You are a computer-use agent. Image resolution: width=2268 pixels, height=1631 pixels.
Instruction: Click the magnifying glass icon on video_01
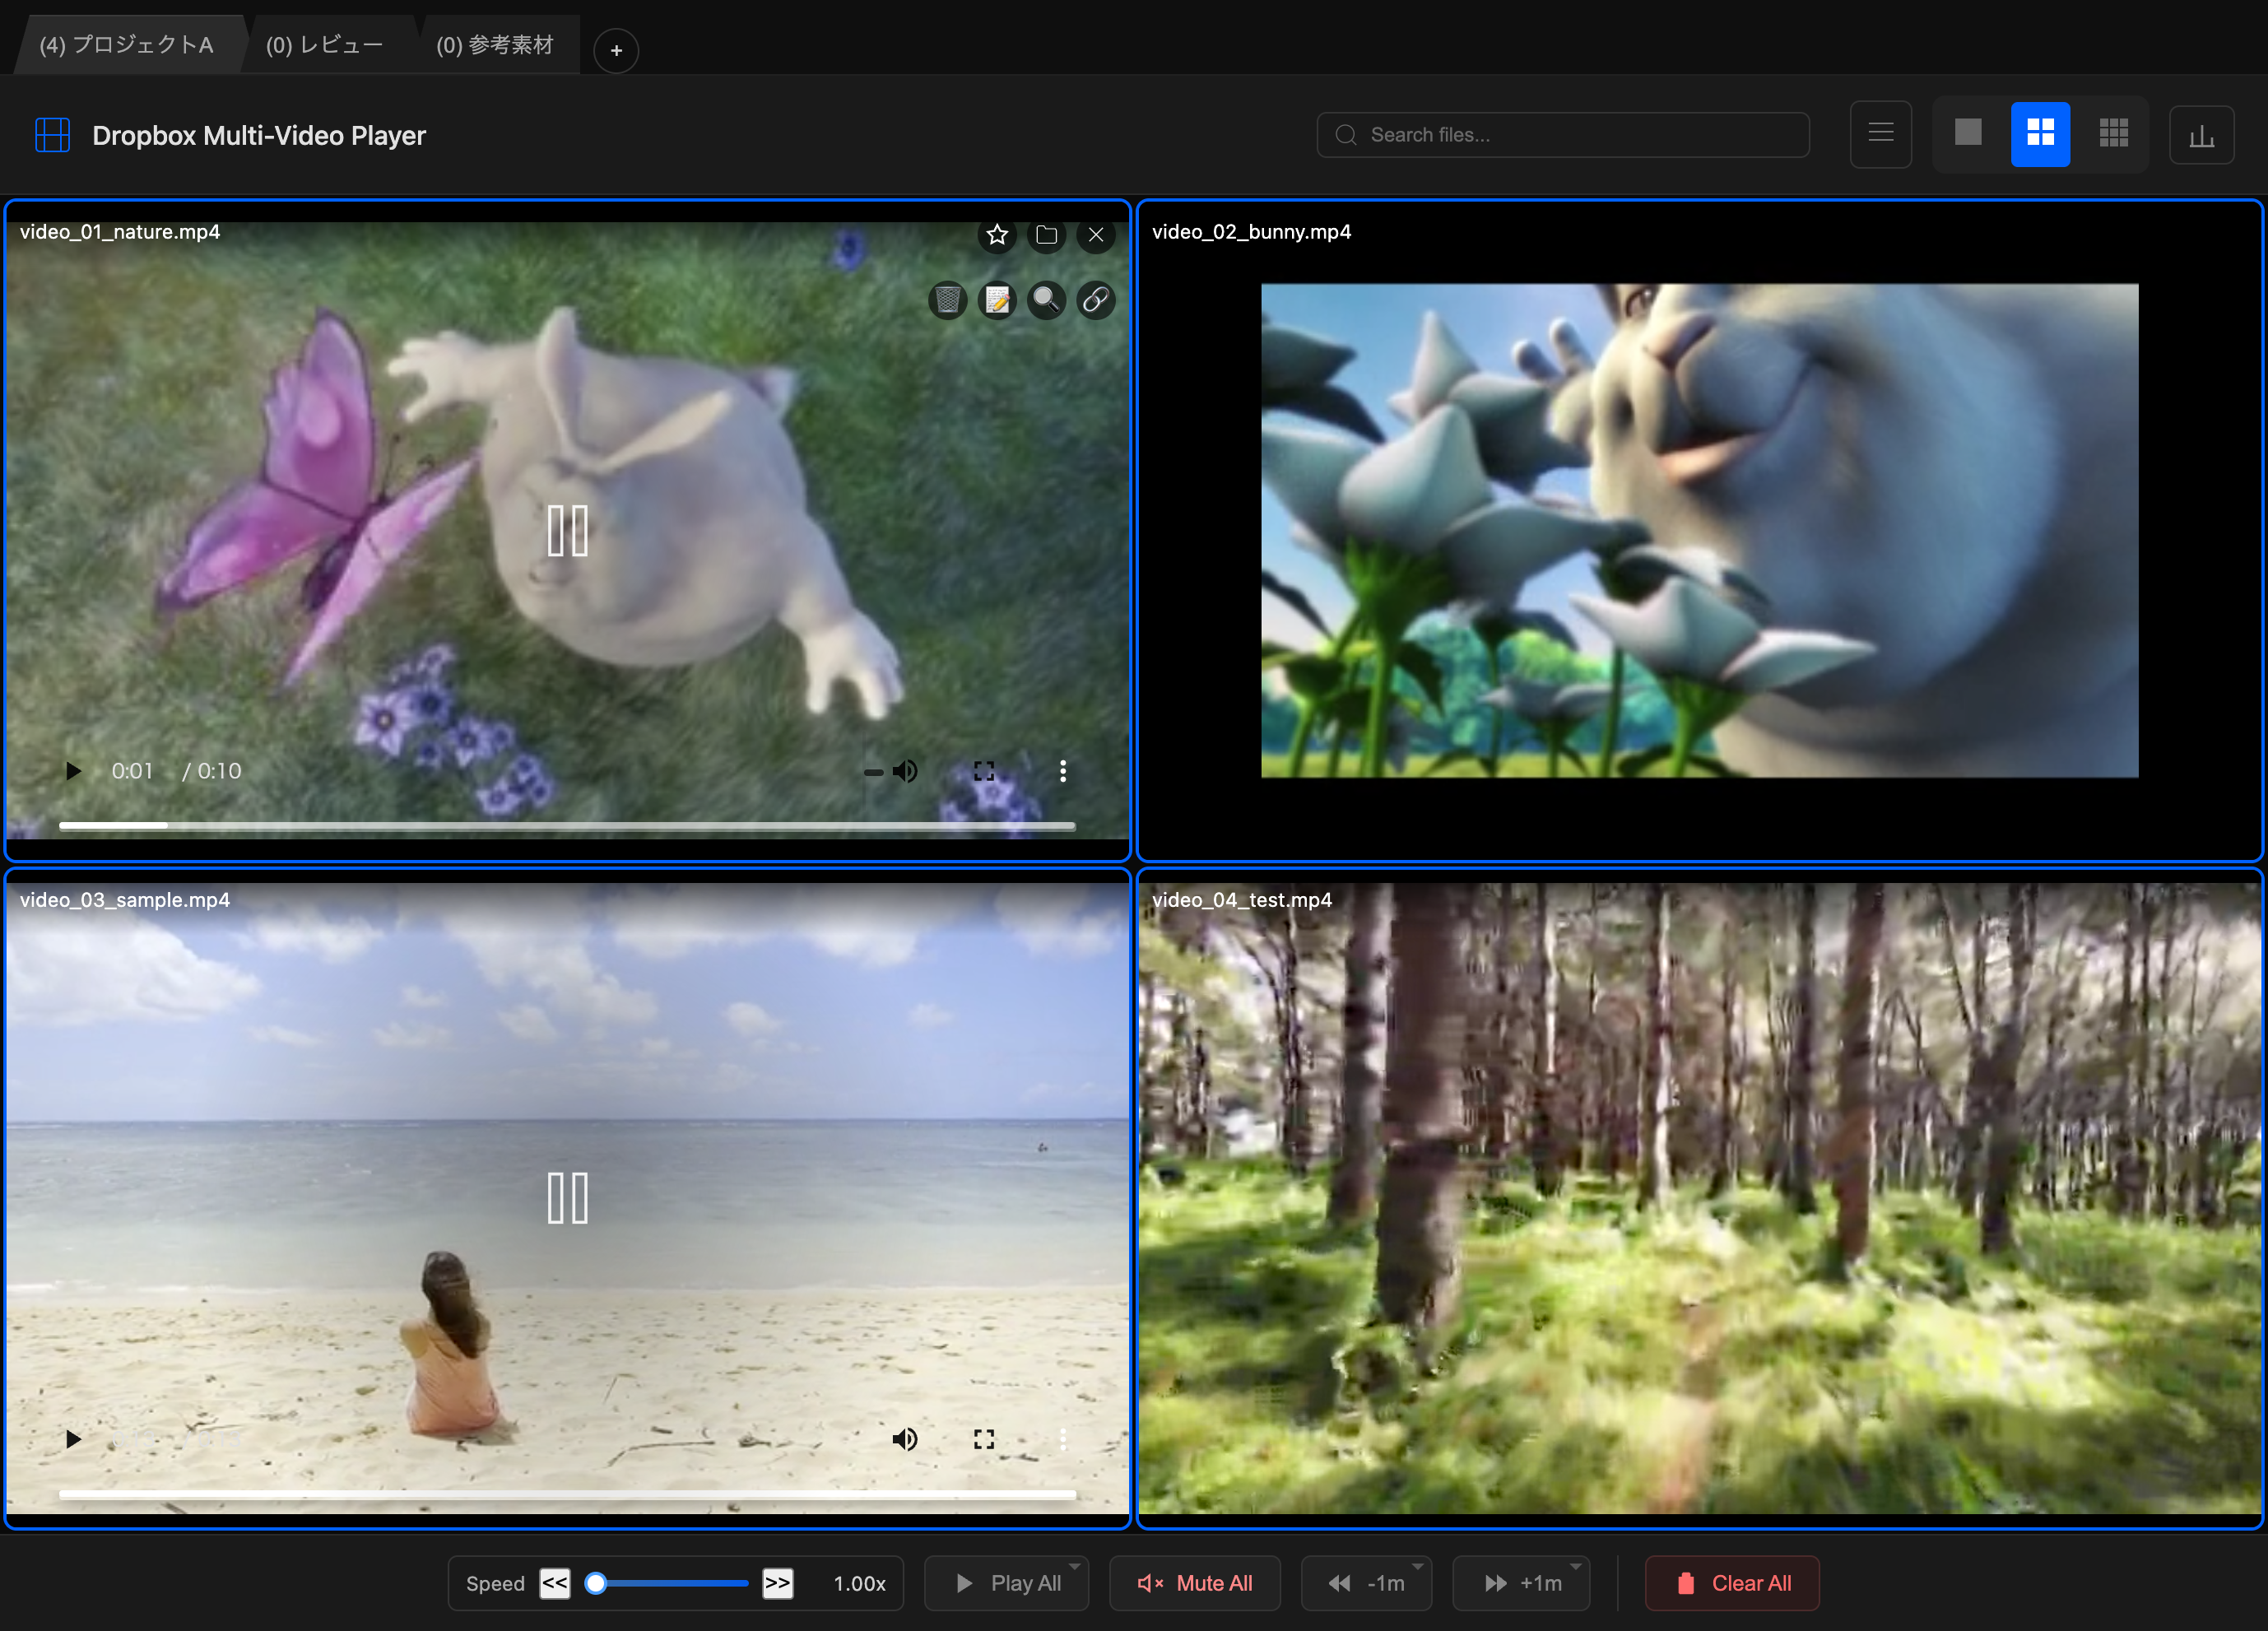point(1046,300)
